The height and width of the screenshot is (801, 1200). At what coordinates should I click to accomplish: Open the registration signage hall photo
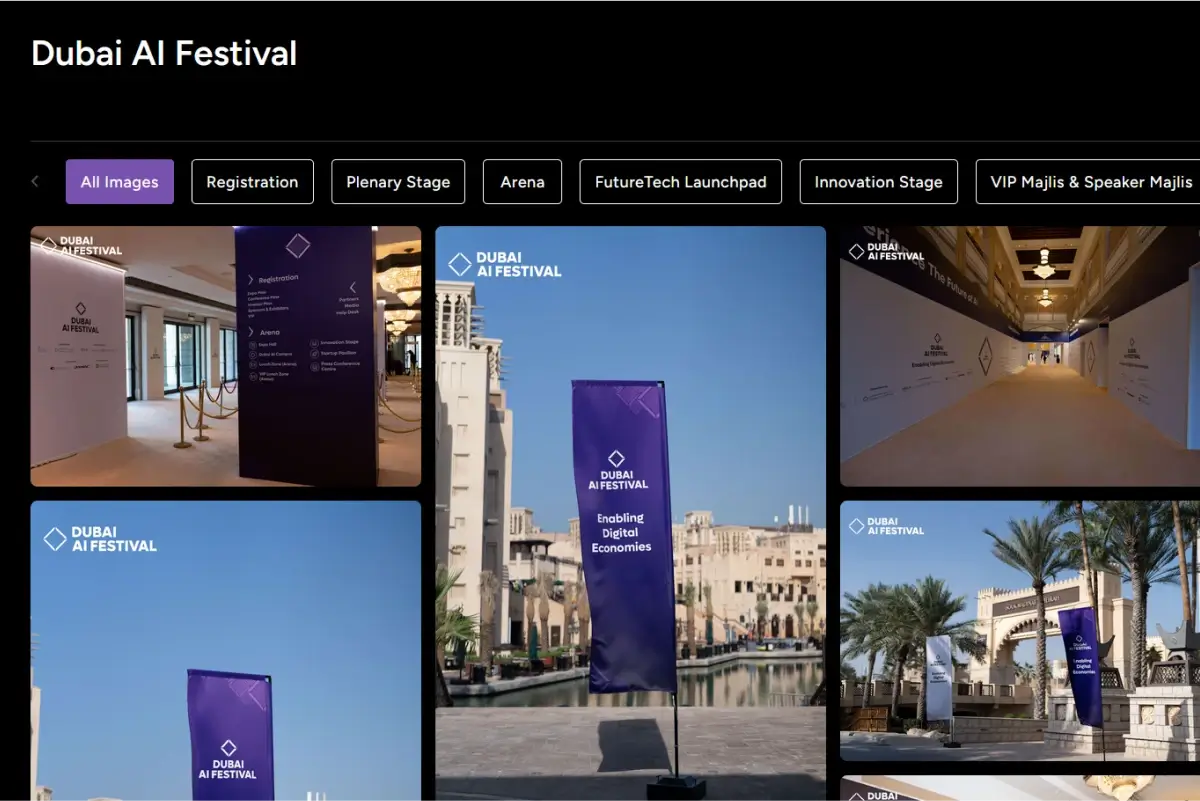[x=226, y=356]
